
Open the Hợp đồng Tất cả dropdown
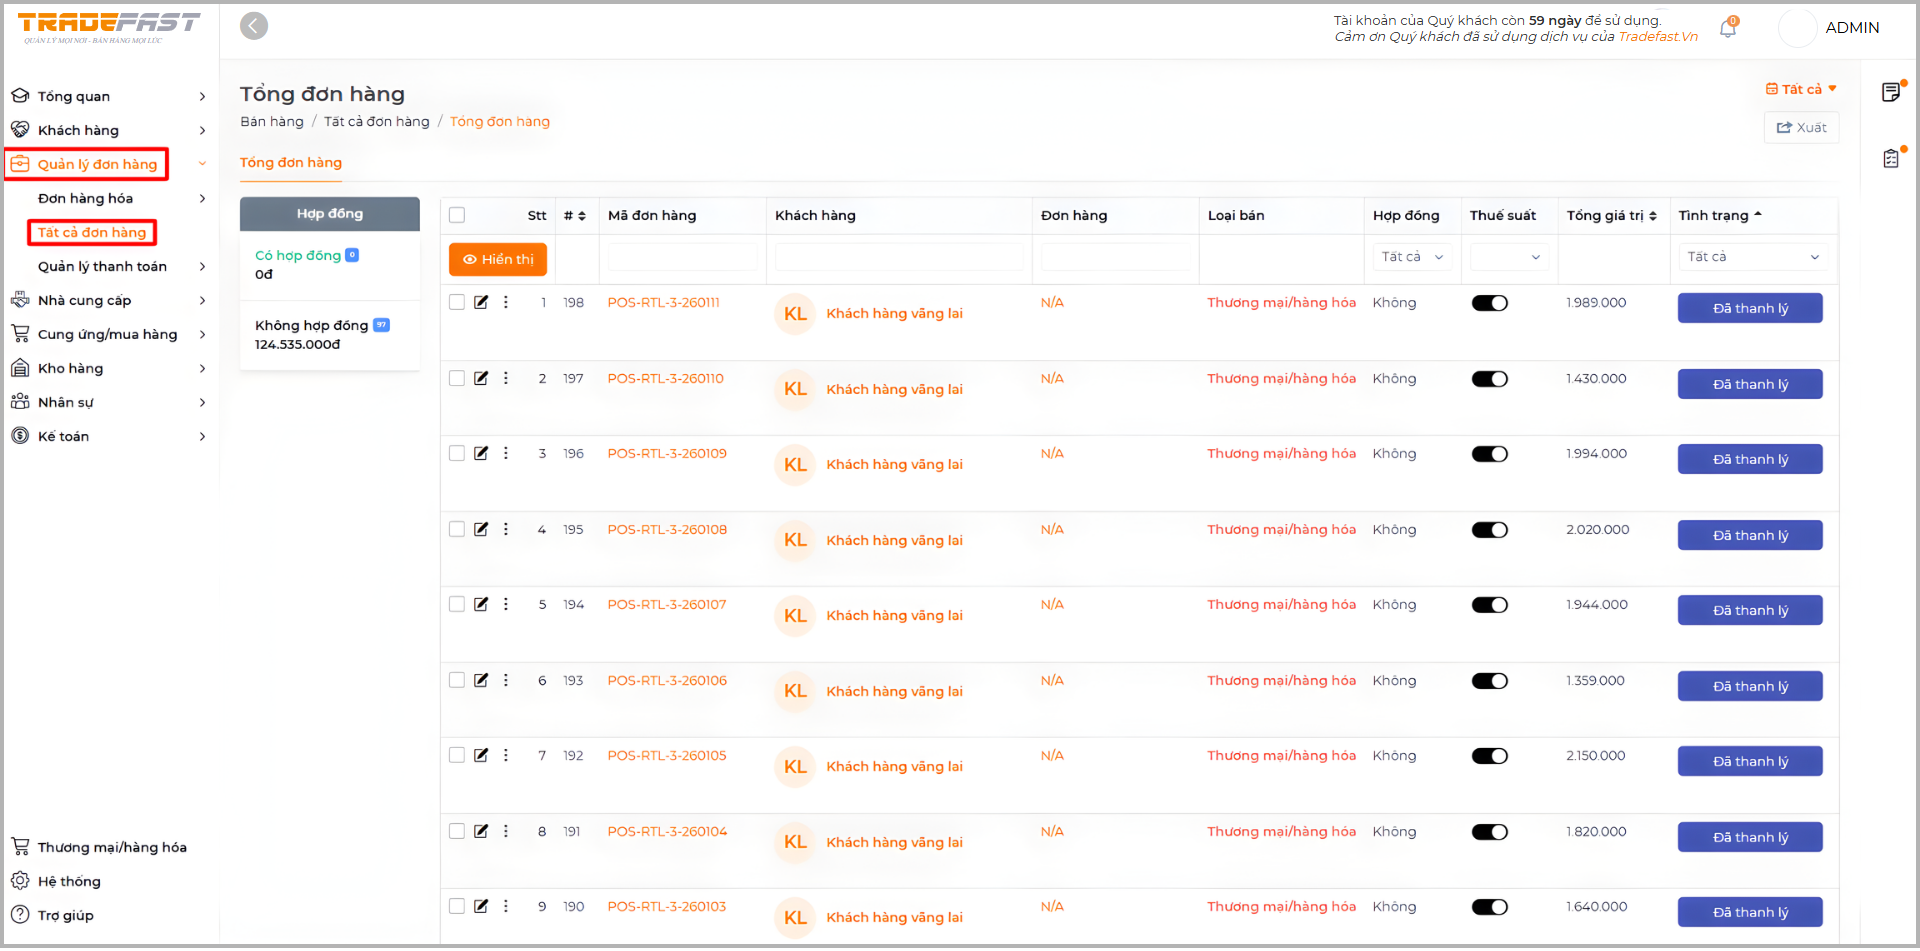[1411, 257]
